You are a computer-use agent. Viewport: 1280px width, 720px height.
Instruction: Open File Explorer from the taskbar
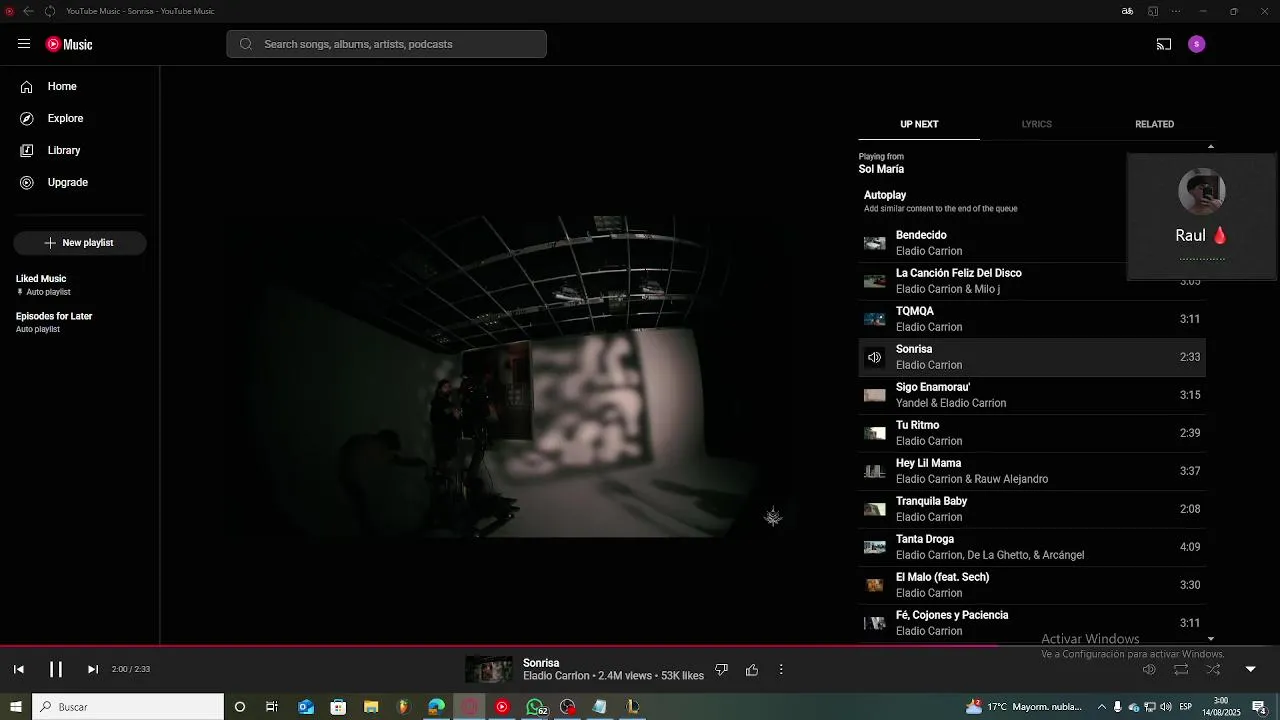tap(371, 707)
